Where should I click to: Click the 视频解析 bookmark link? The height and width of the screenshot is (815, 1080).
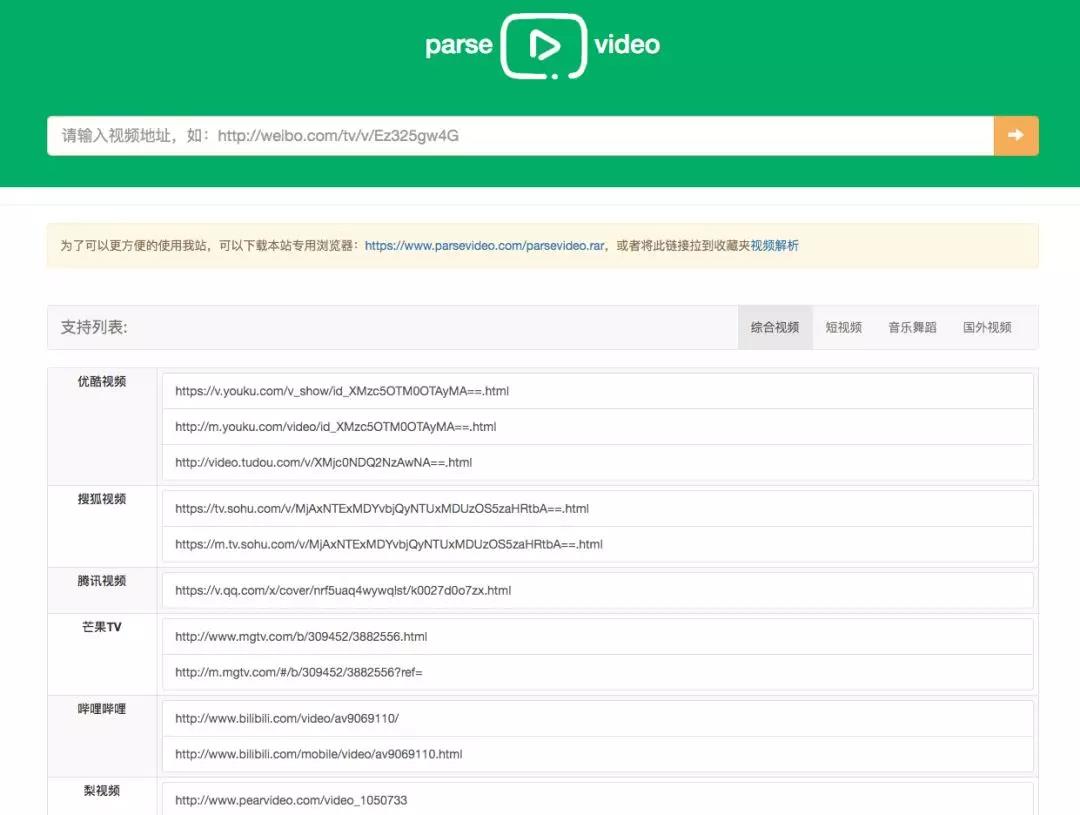coord(774,246)
